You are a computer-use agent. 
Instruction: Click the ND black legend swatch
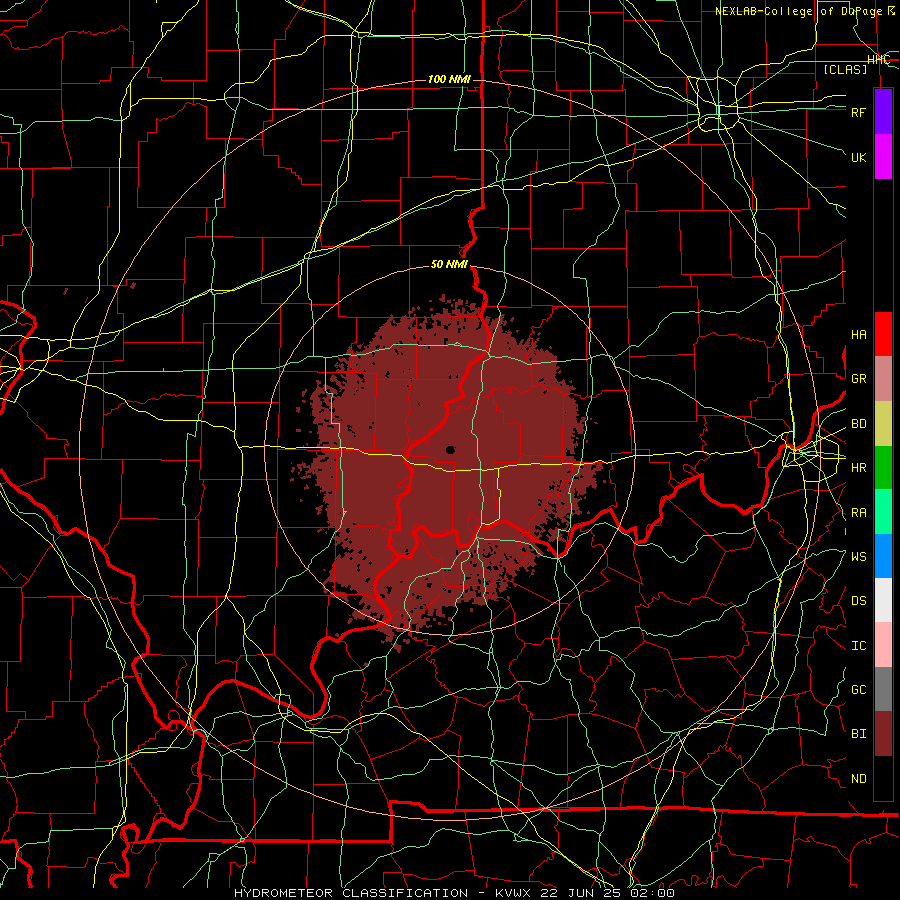click(x=883, y=778)
